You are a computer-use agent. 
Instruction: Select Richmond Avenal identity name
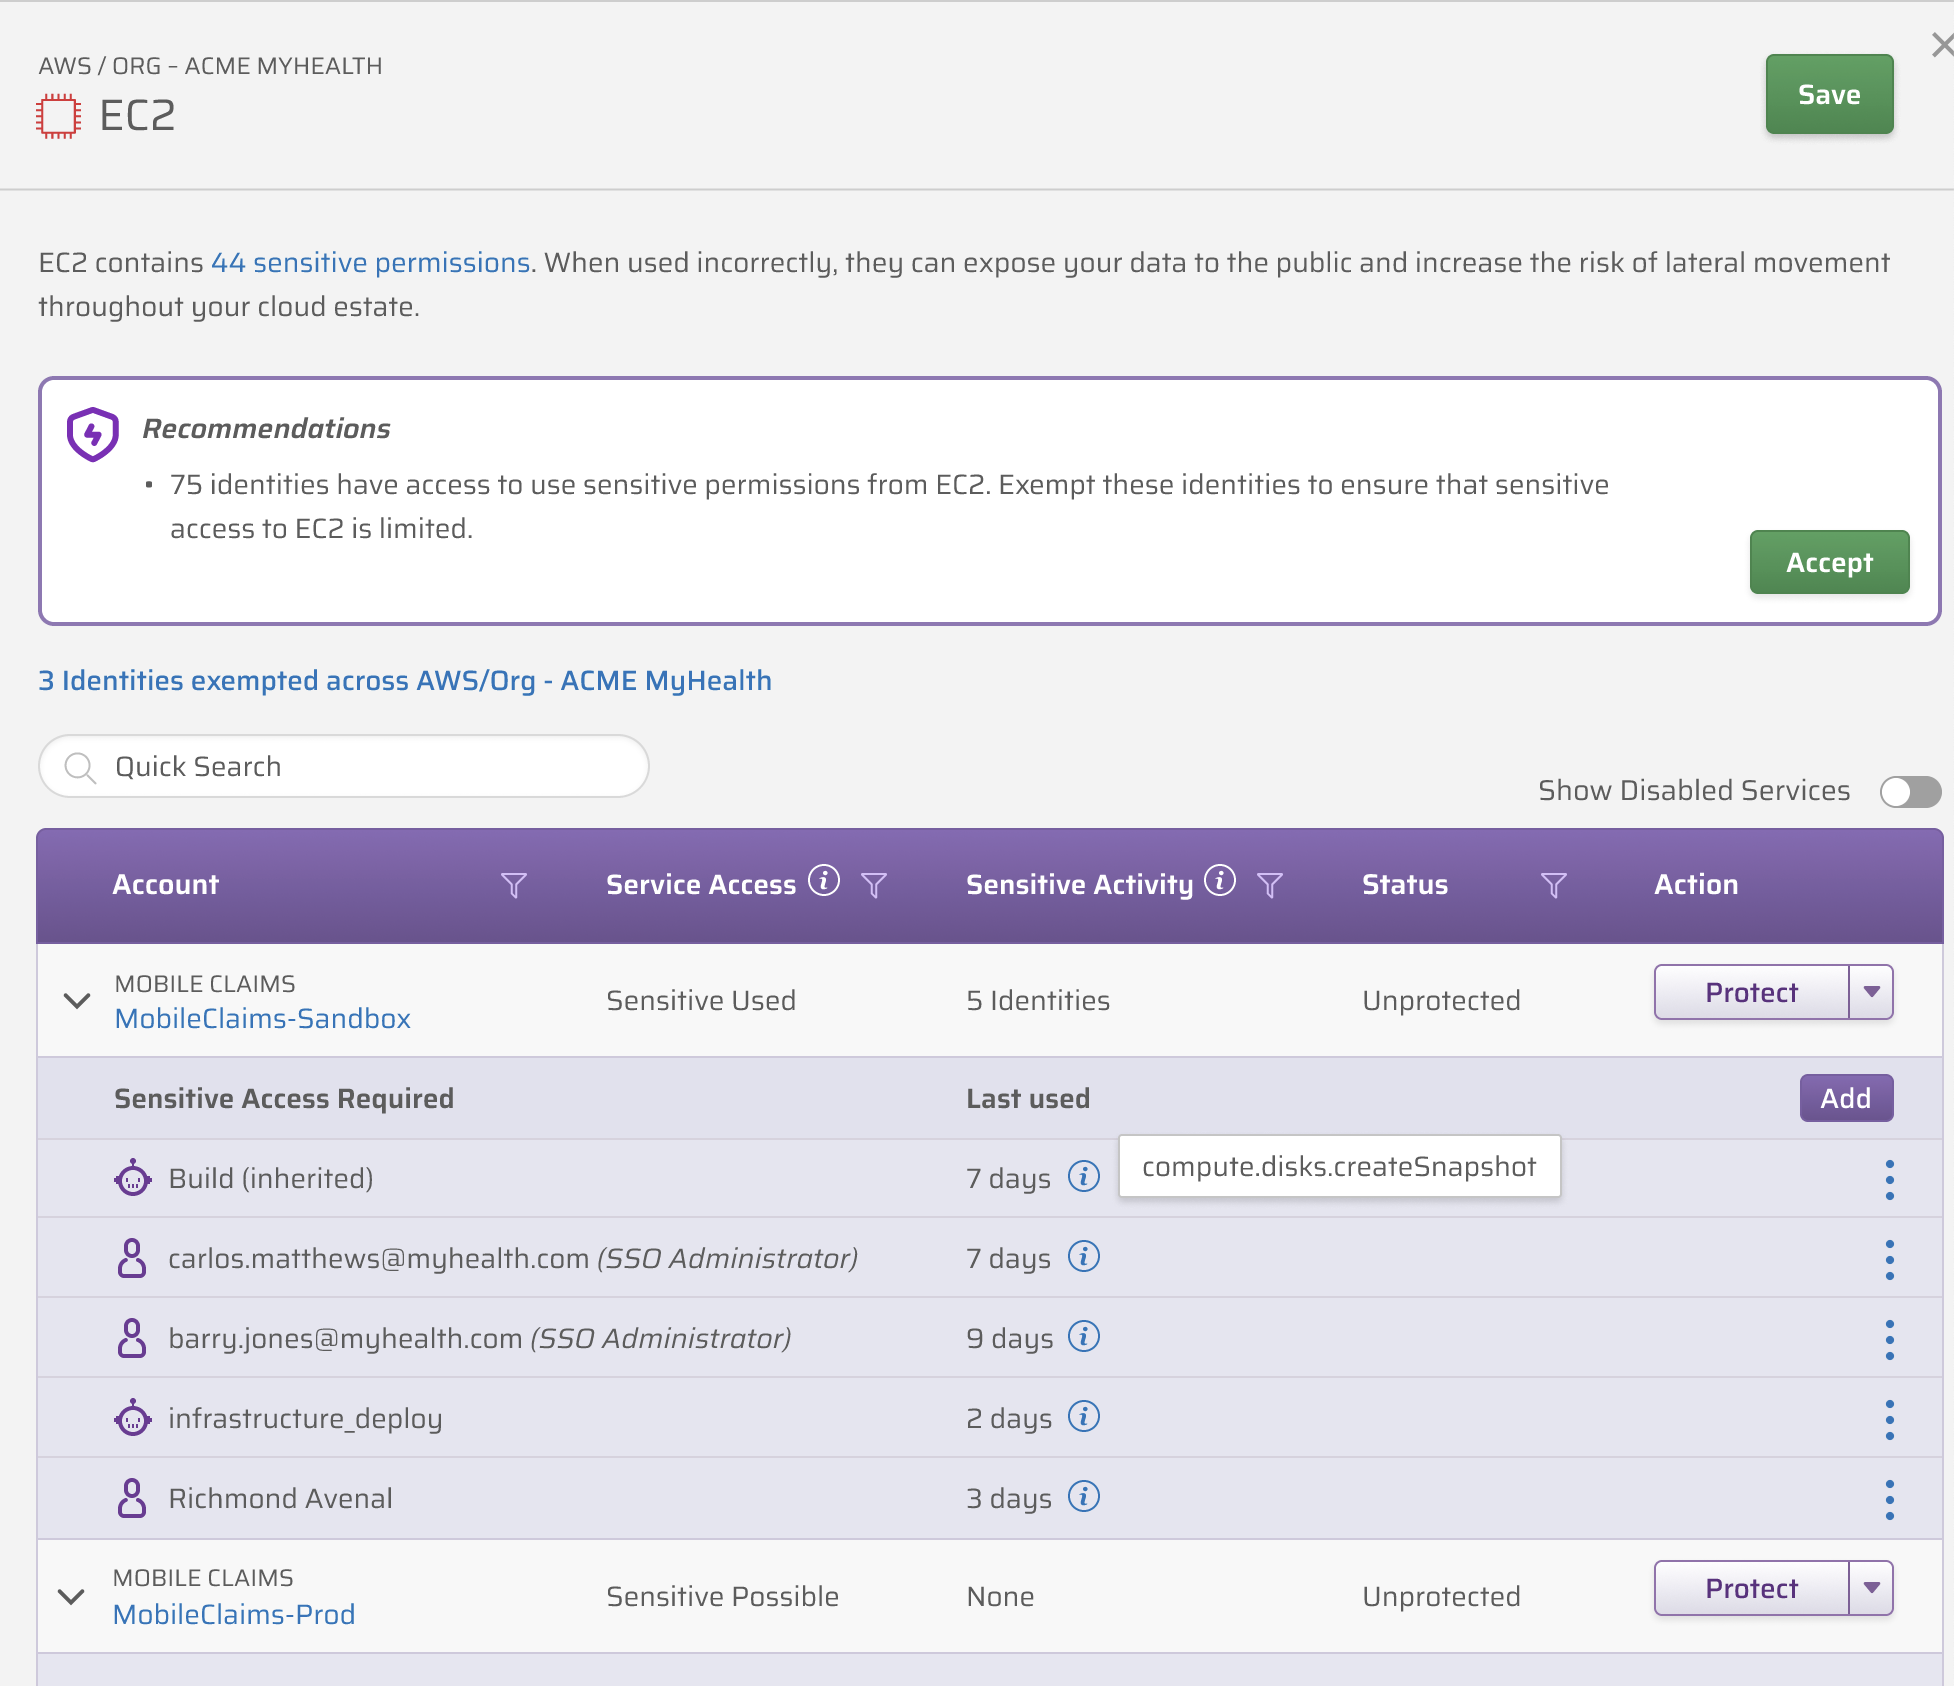click(280, 1498)
